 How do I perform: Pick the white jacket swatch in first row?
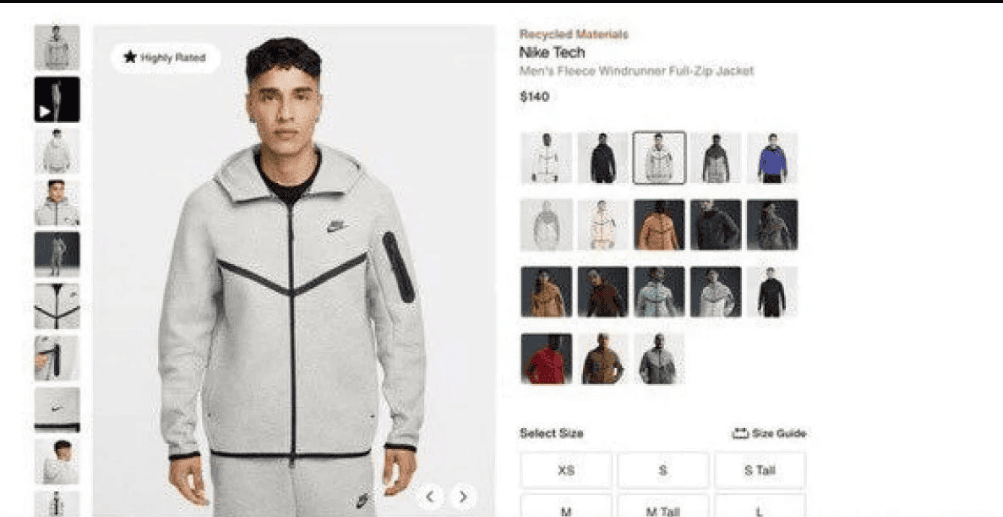click(x=546, y=158)
